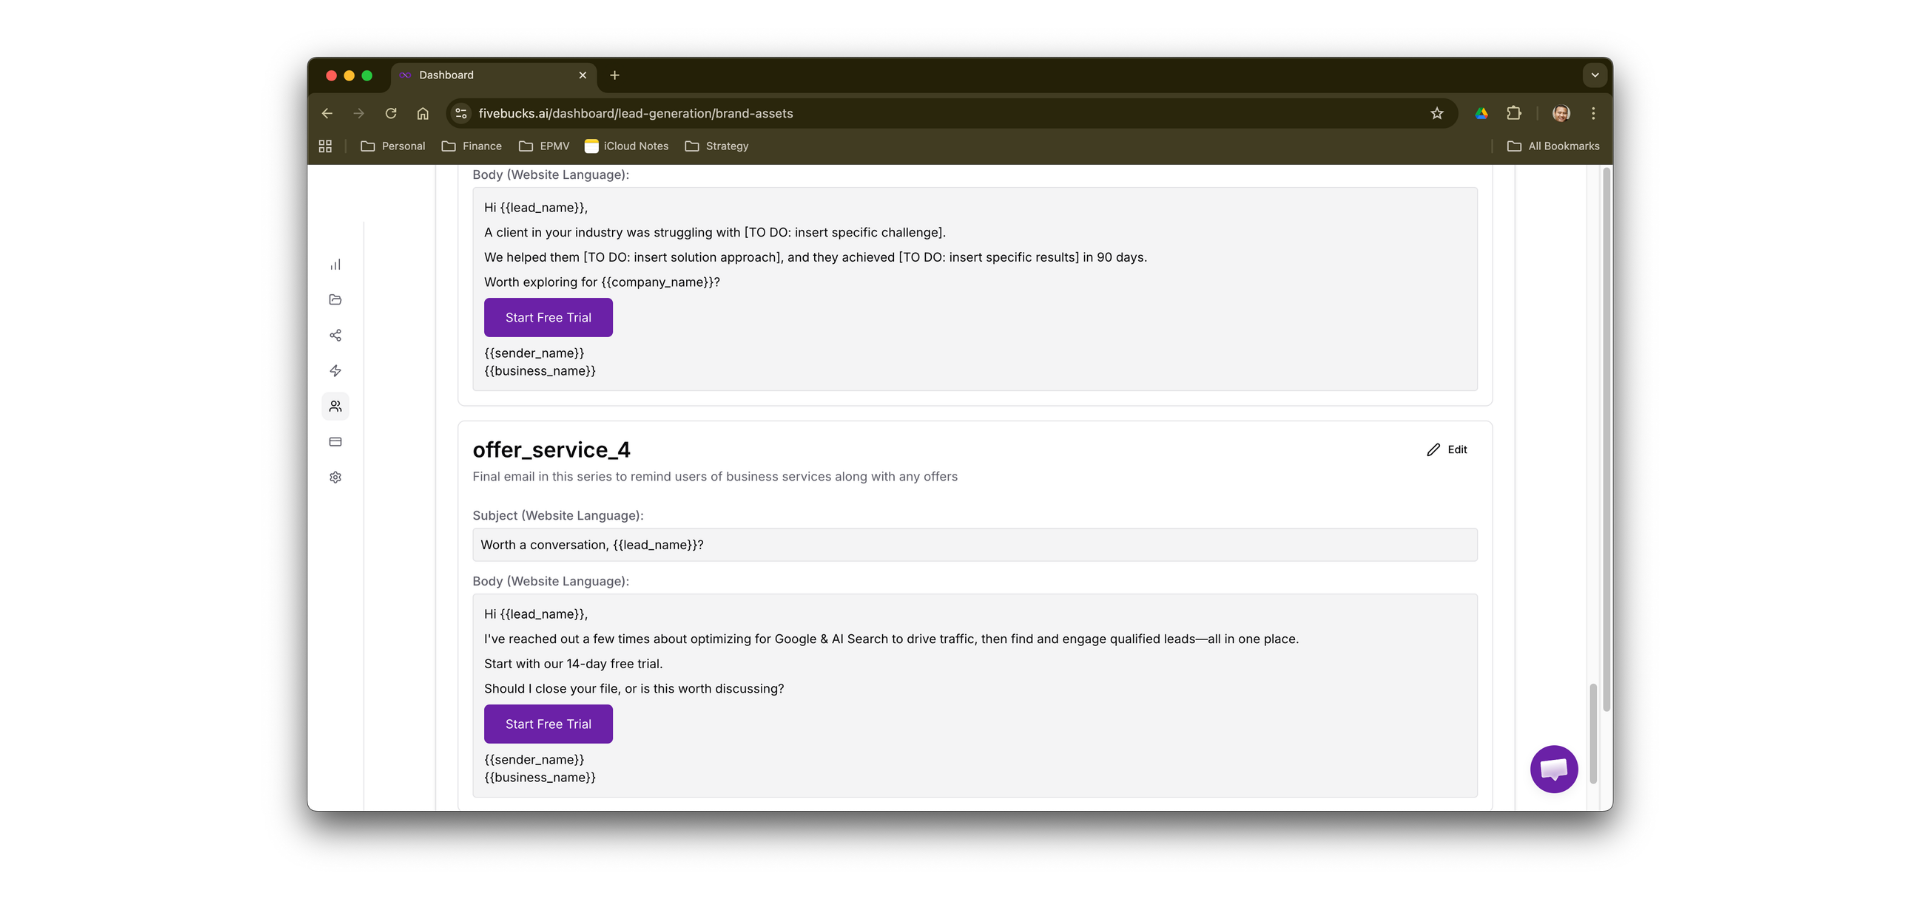Open the Strategy bookmarks folder
The image size is (1920, 900).
click(x=717, y=146)
